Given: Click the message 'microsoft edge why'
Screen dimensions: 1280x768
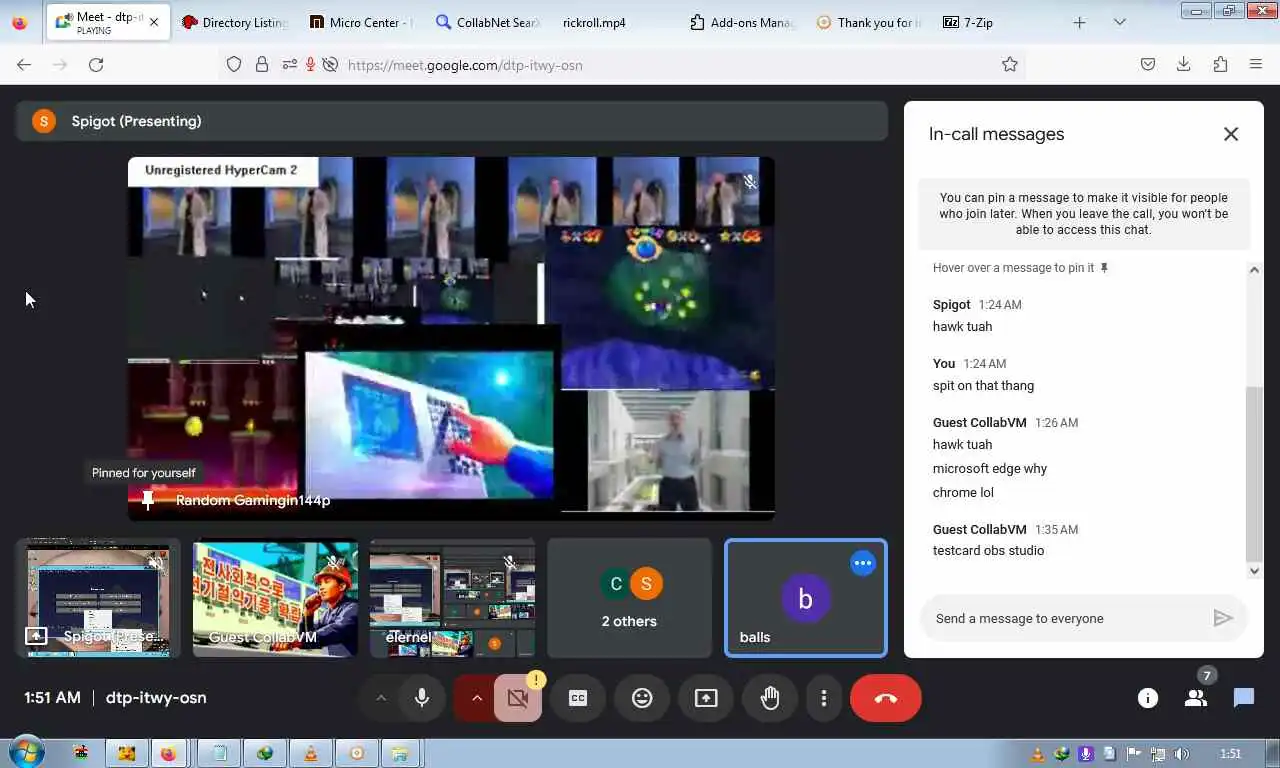Looking at the screenshot, I should click(990, 468).
